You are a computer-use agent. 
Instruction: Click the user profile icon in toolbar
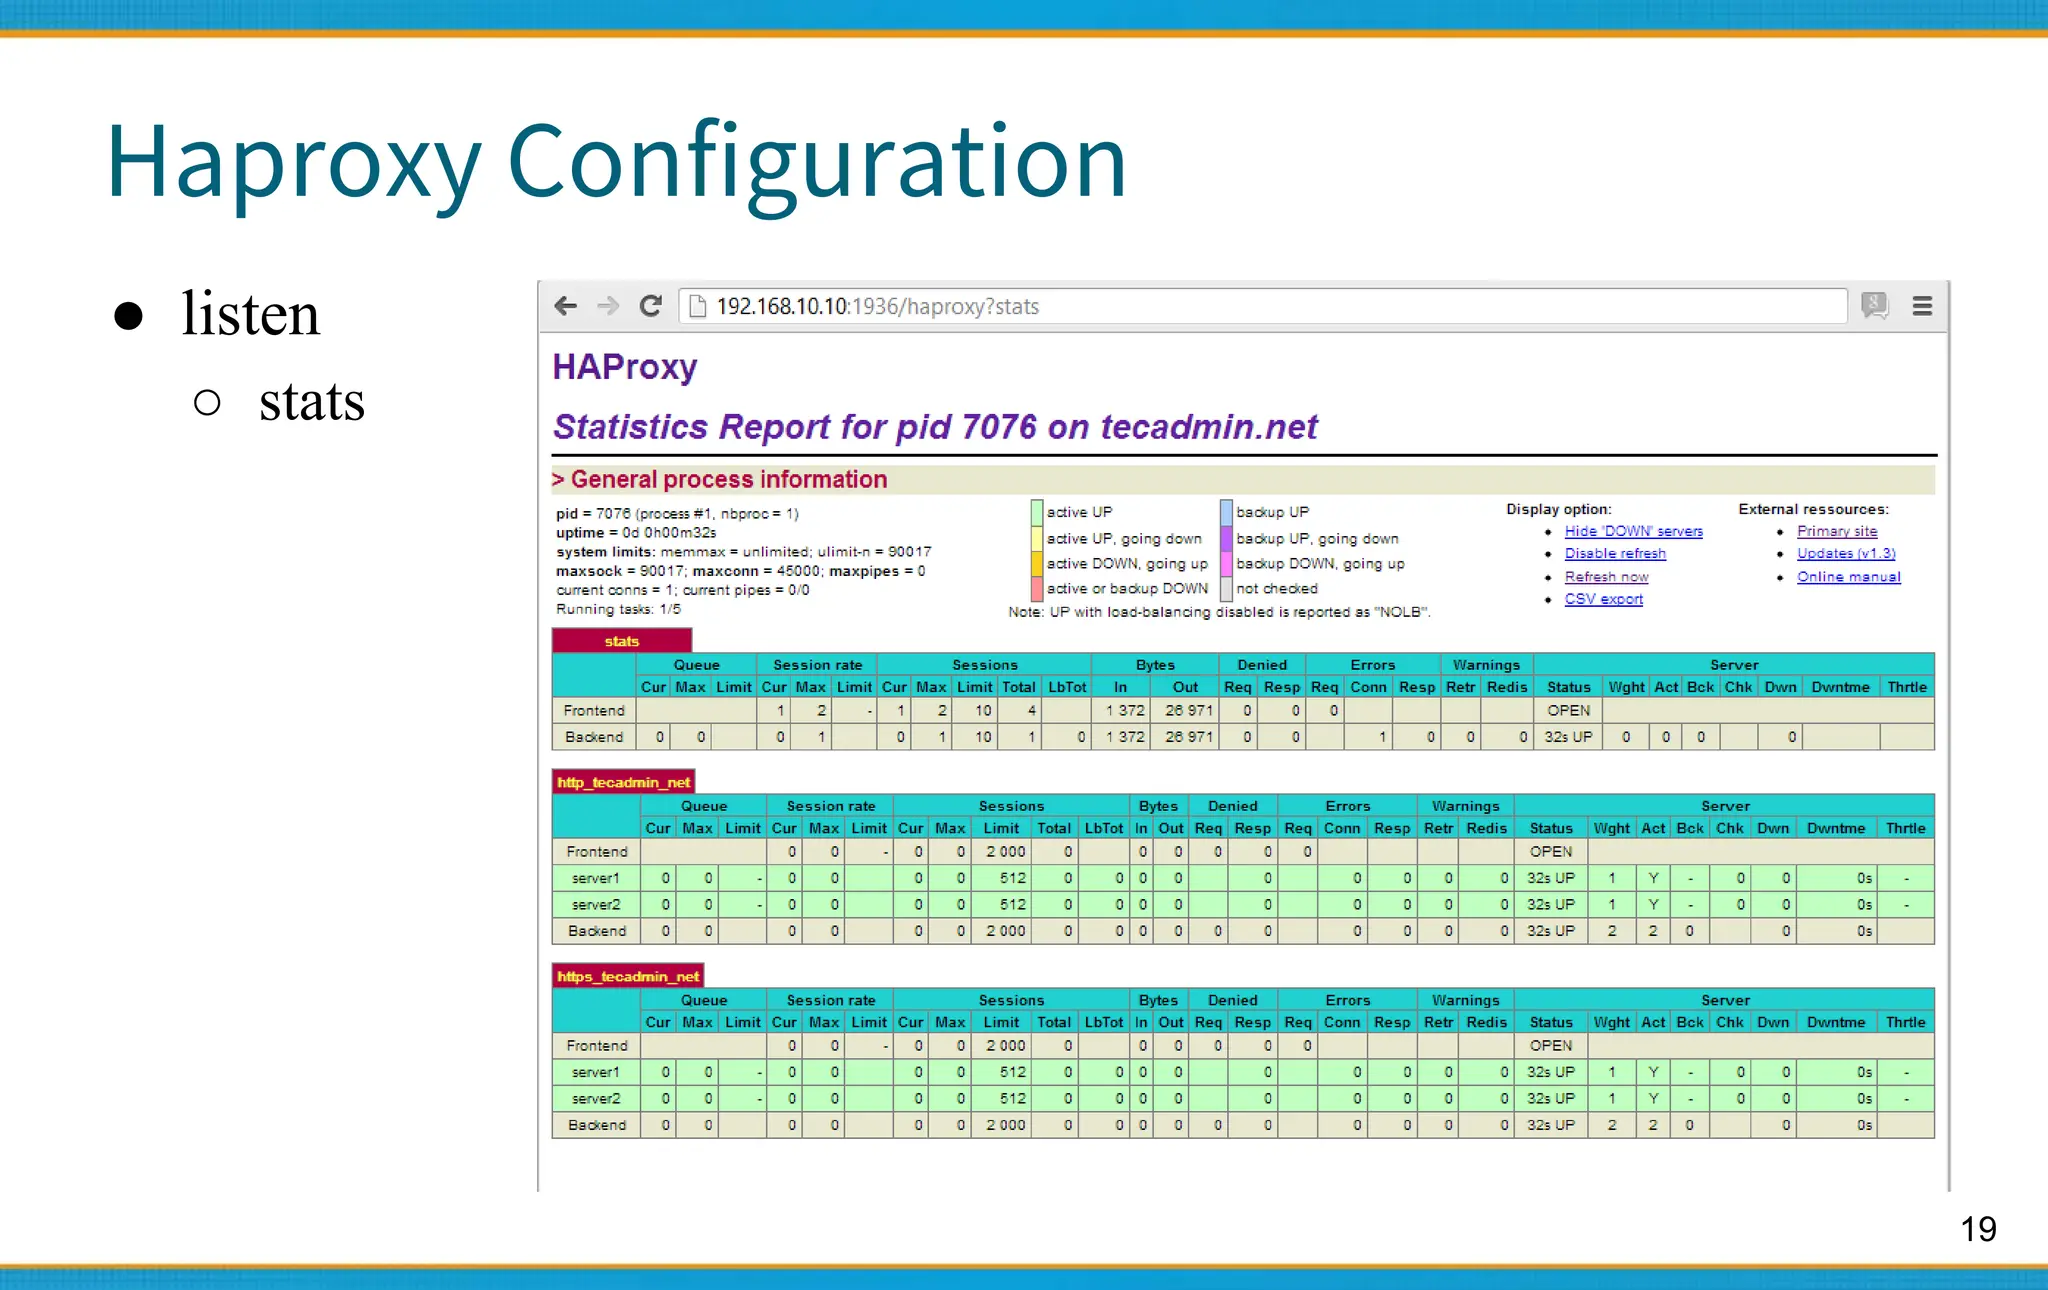[x=1875, y=305]
